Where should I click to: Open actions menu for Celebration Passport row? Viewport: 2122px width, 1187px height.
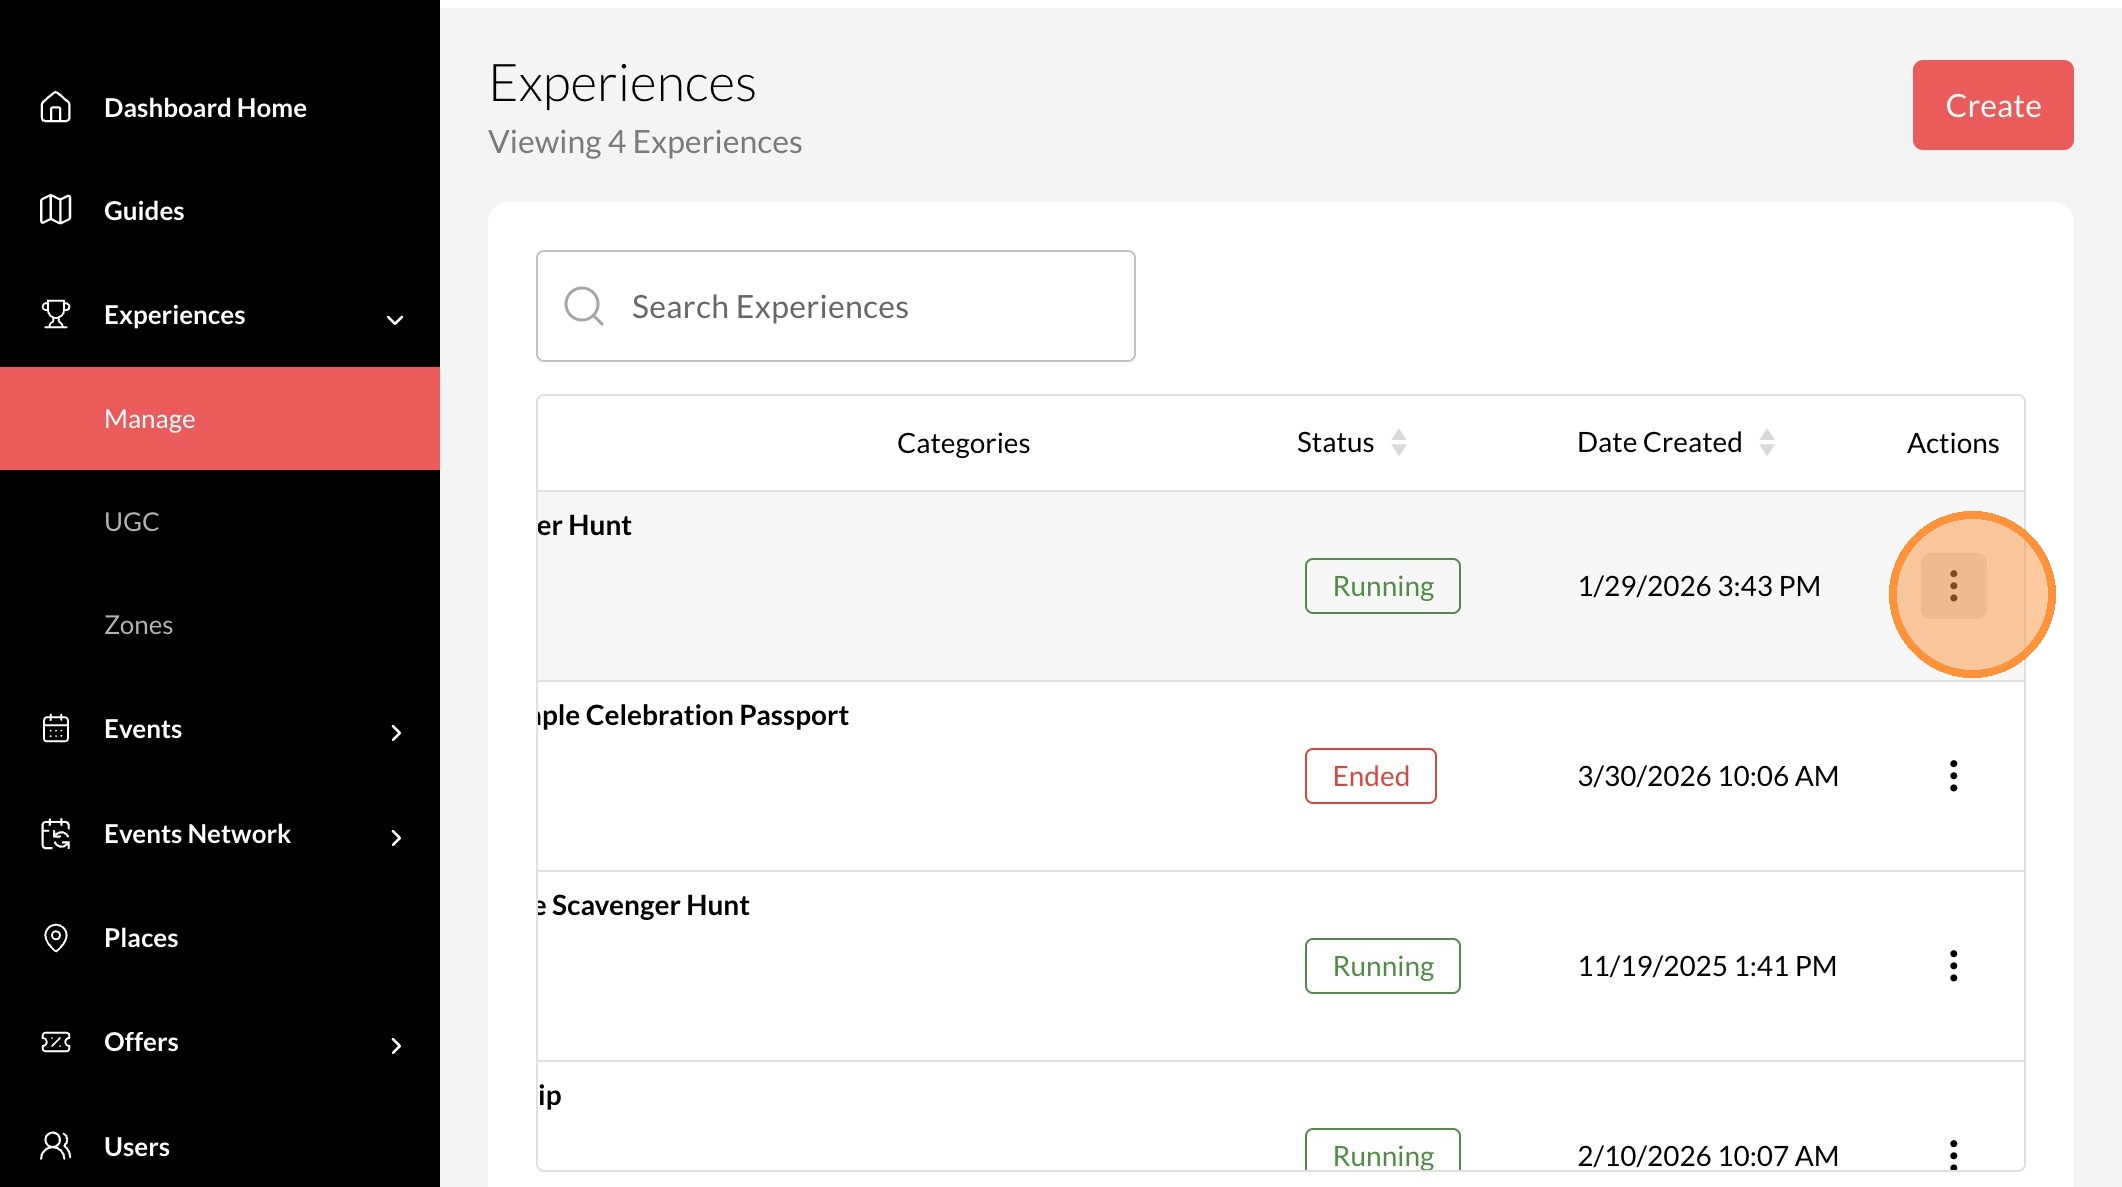[x=1953, y=776]
